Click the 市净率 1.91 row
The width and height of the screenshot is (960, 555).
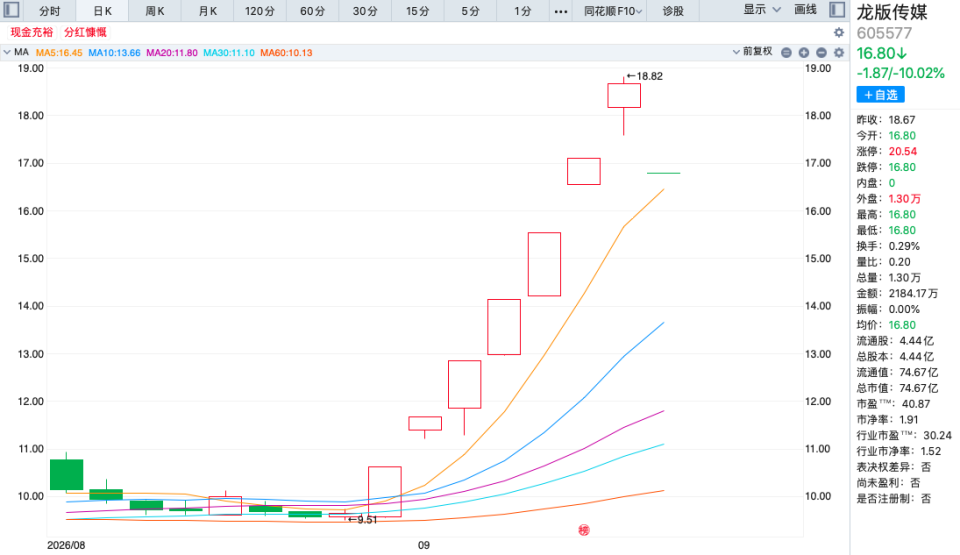(x=887, y=420)
